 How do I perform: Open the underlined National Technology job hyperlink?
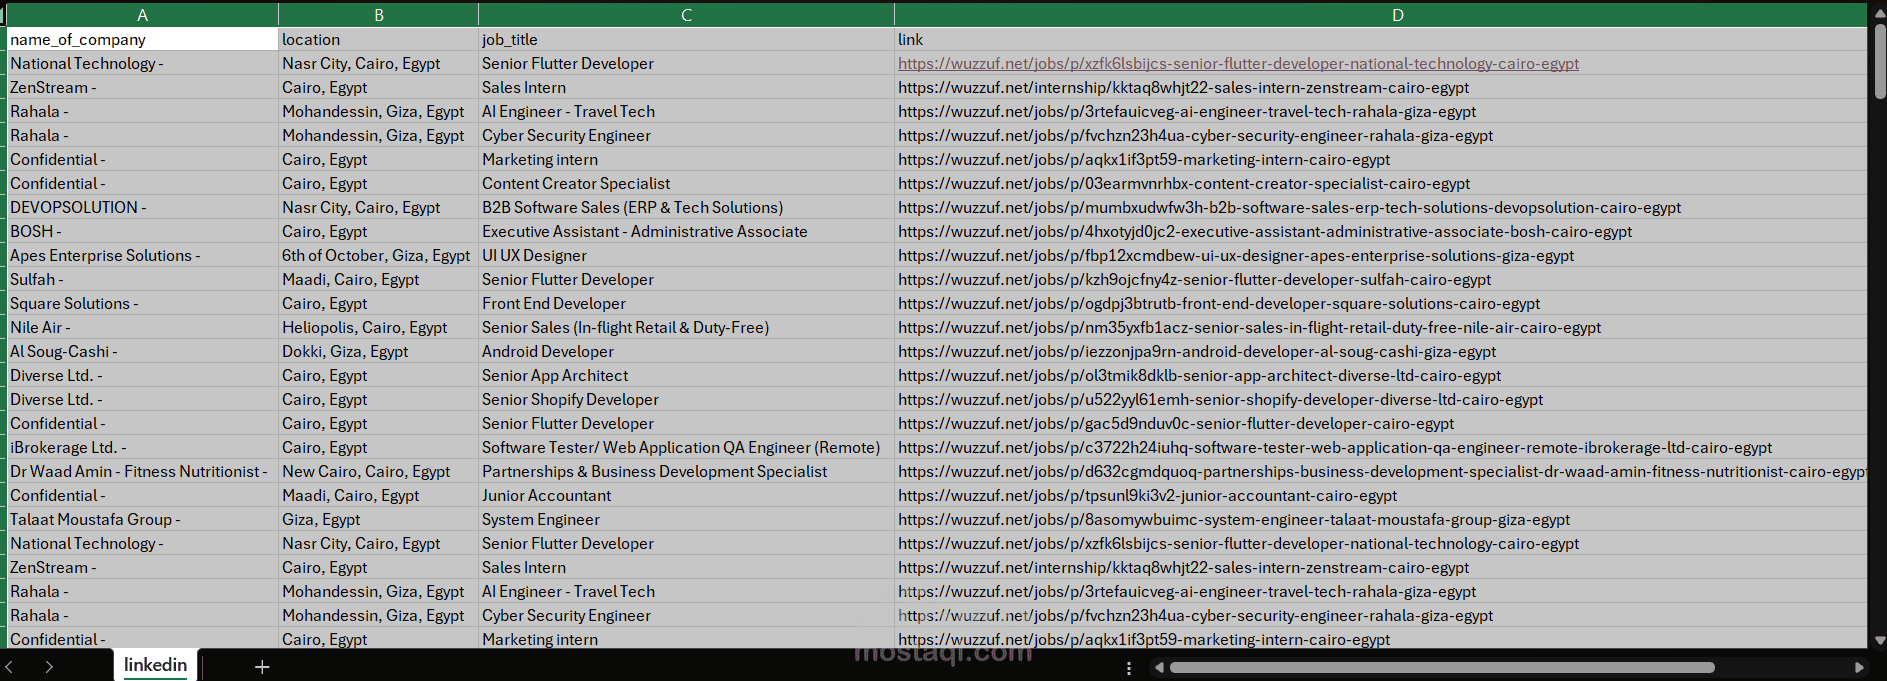[1238, 63]
